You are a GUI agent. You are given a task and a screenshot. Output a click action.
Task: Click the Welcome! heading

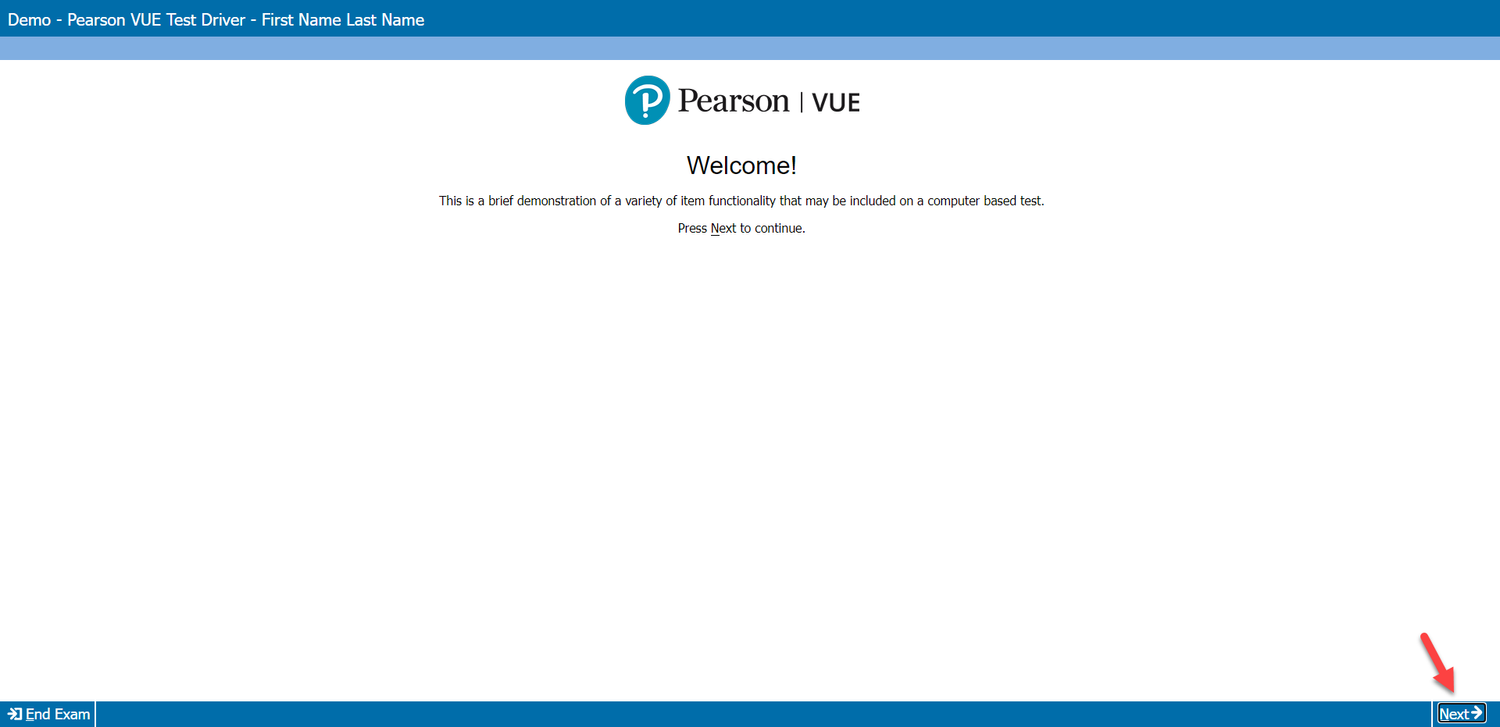[740, 165]
